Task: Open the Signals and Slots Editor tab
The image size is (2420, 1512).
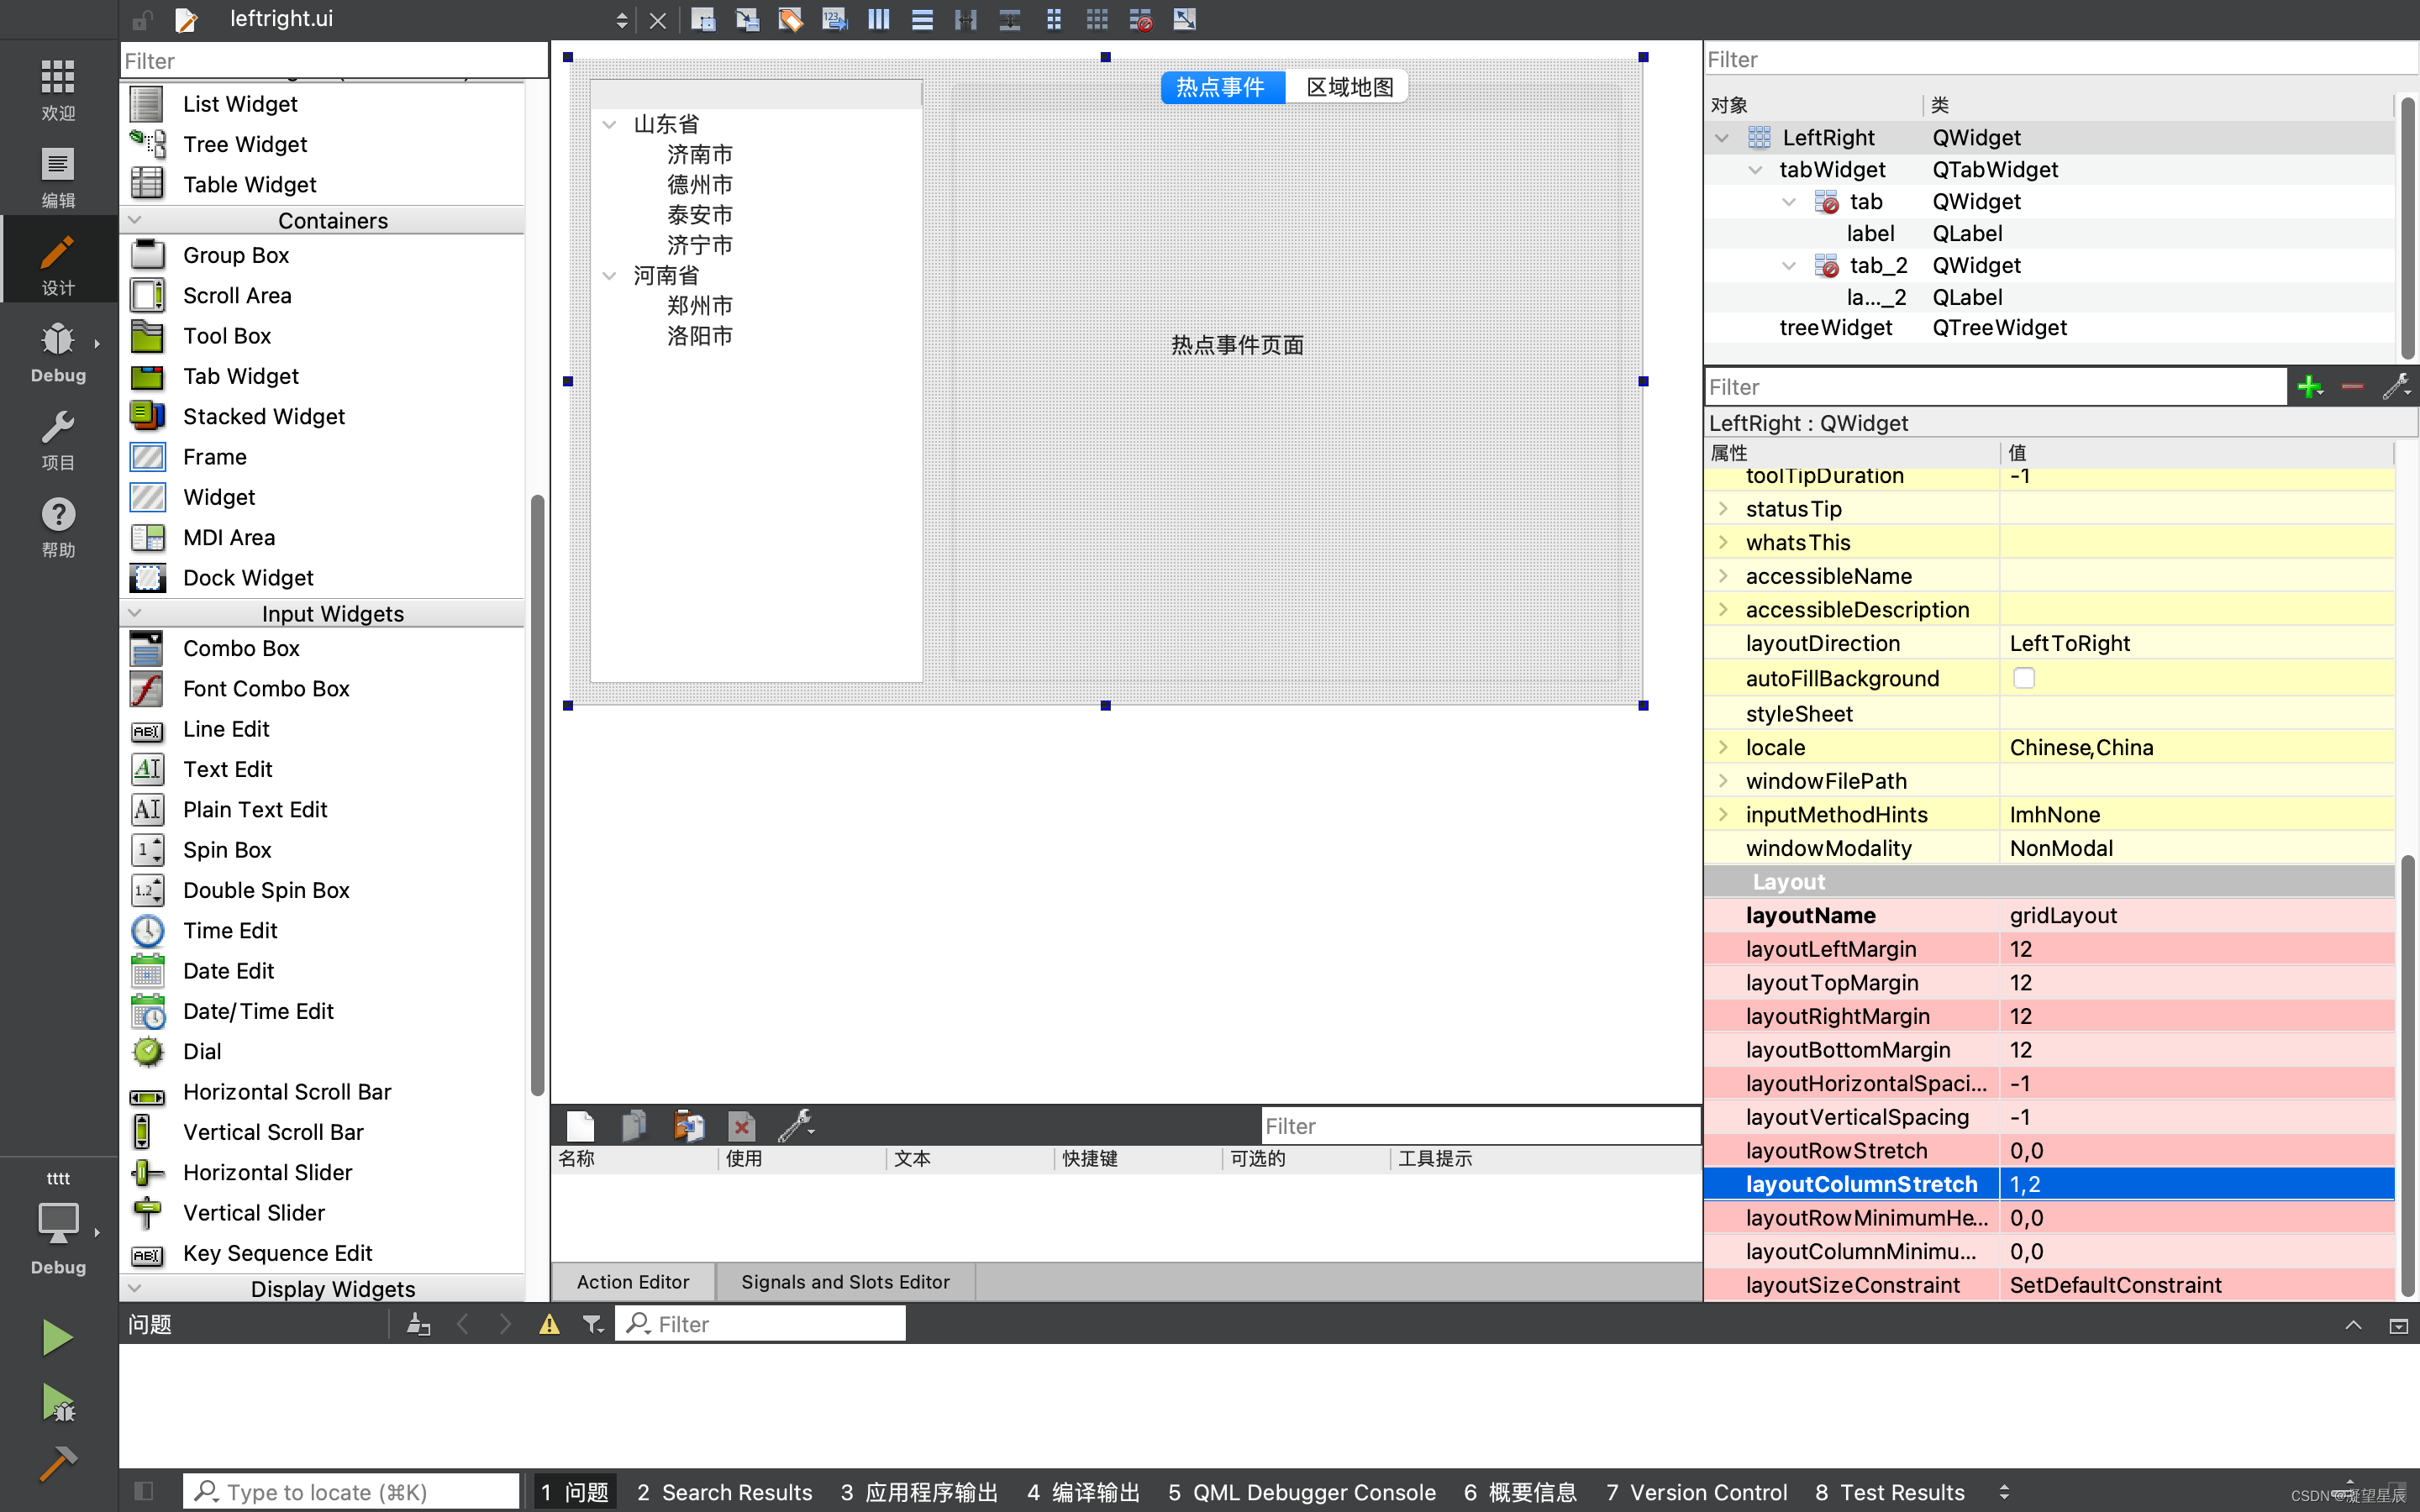Action: point(844,1281)
